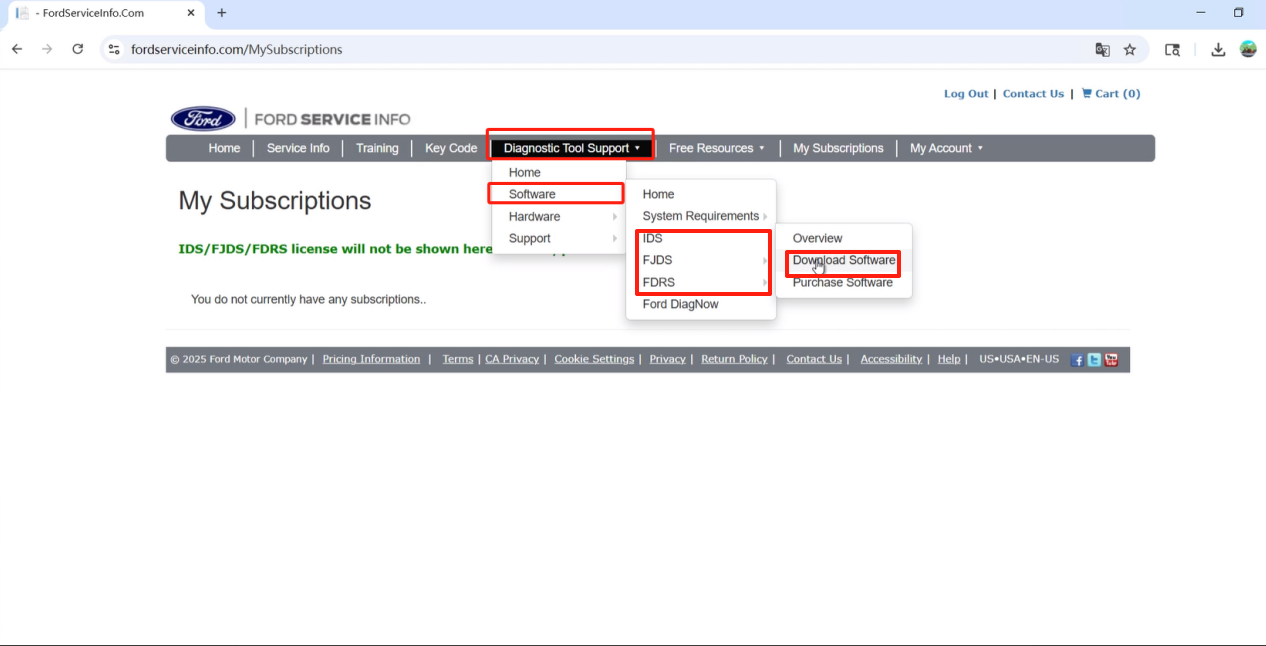1266x646 pixels.
Task: Select Download Software in the submenu
Action: [x=843, y=261]
